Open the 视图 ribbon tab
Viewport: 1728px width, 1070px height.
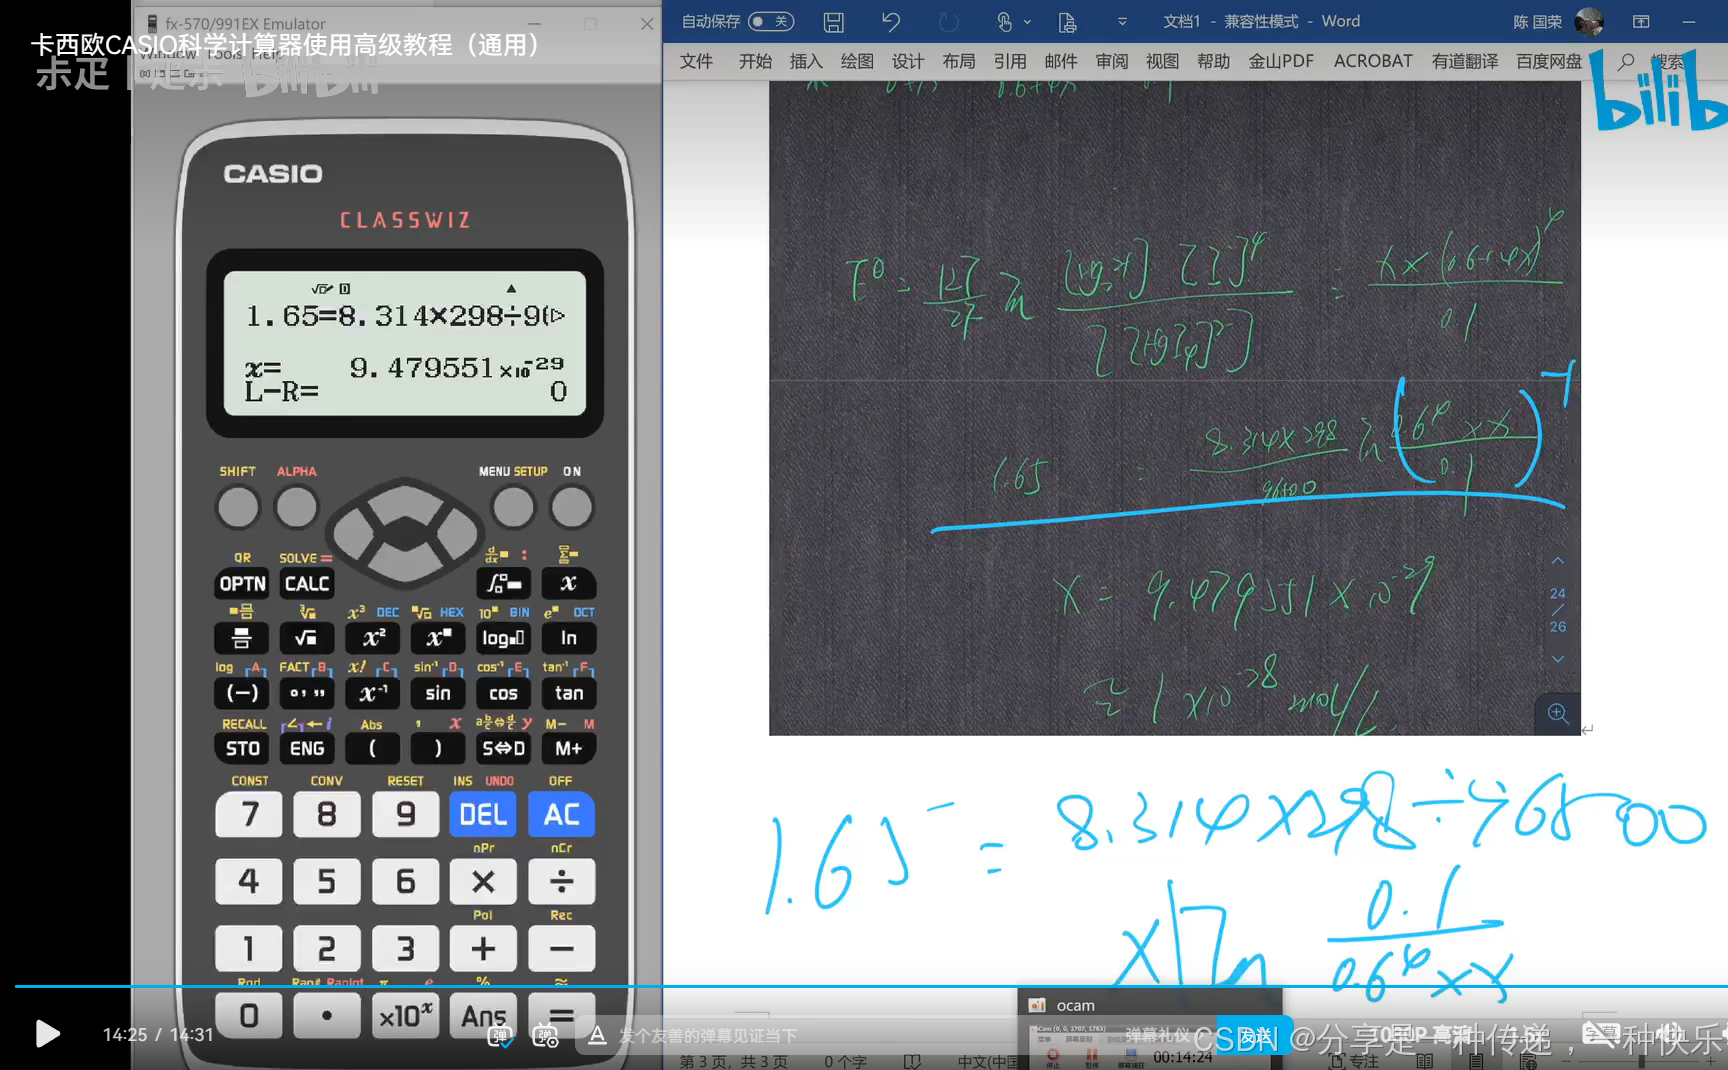[x=1163, y=61]
